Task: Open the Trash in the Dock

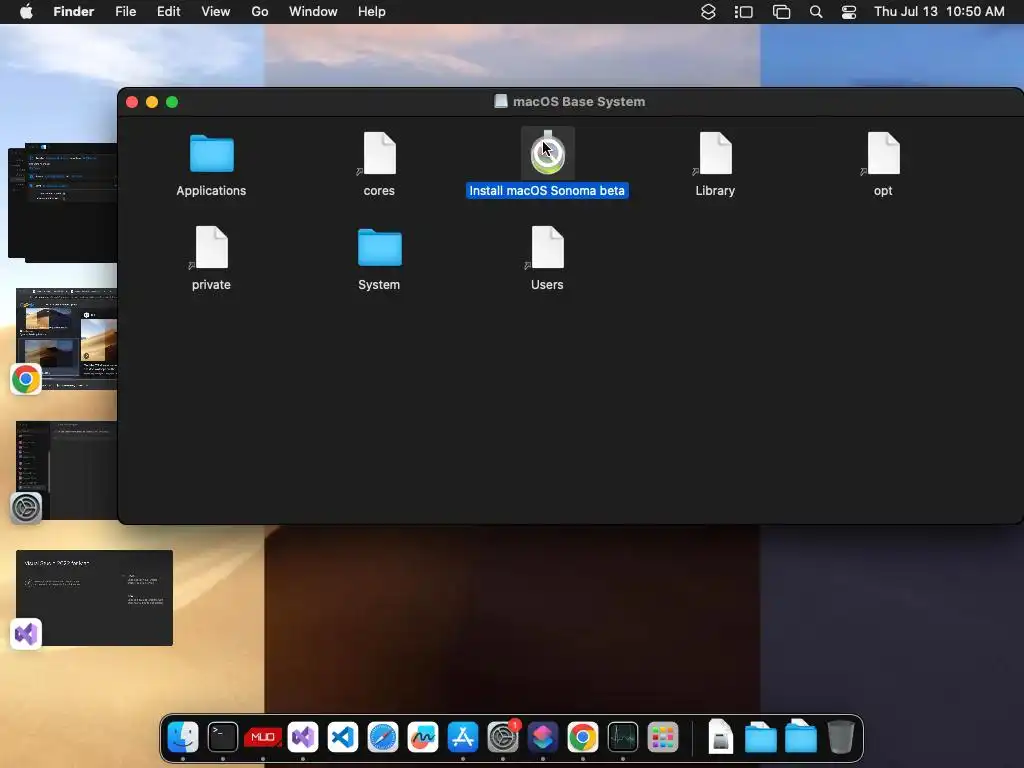Action: tap(840, 737)
